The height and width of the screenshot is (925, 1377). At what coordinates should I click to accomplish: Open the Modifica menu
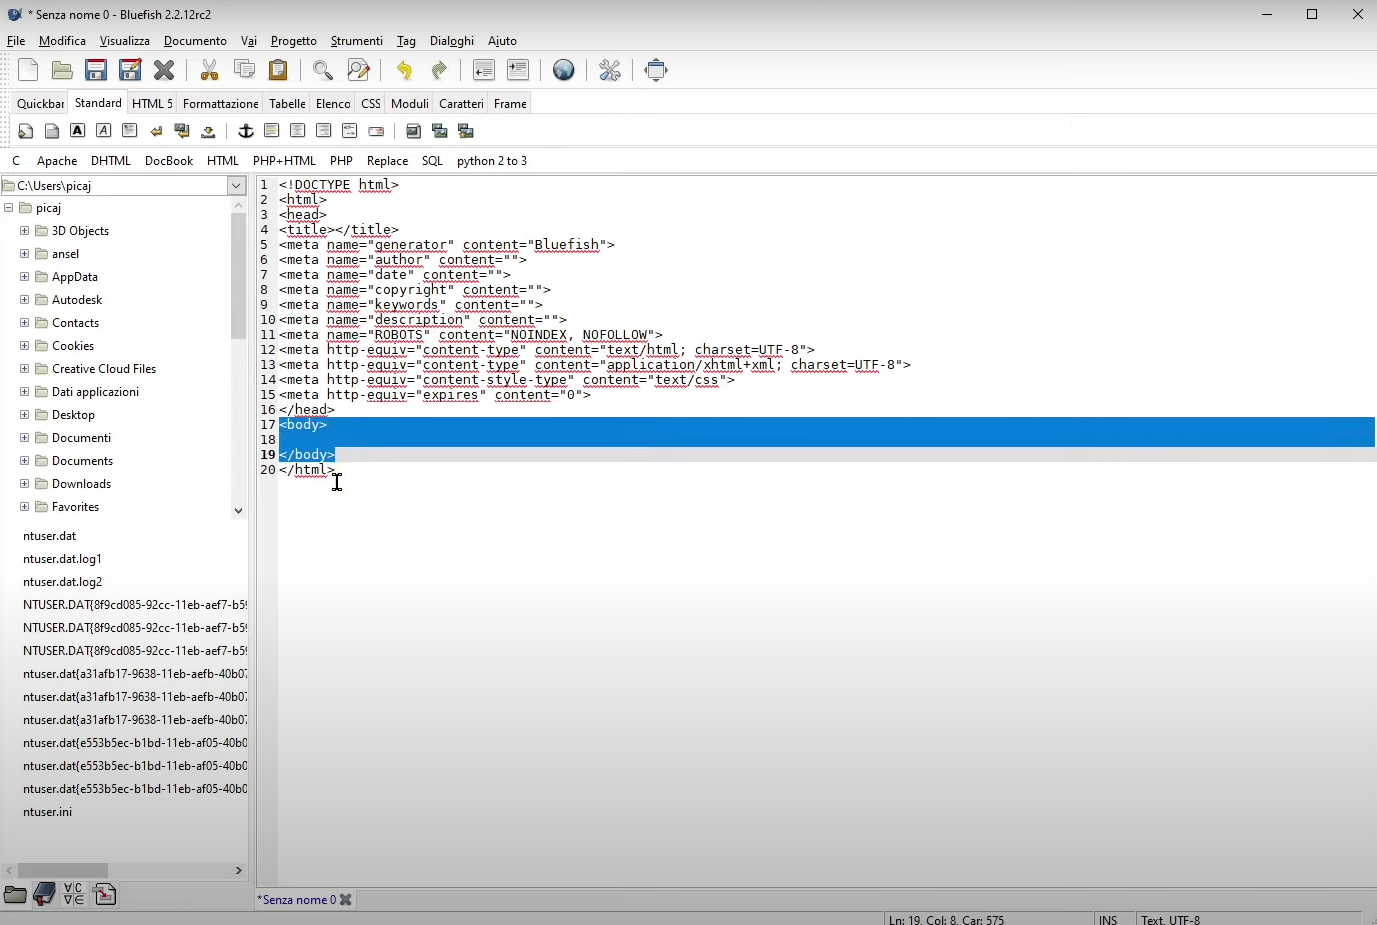62,41
